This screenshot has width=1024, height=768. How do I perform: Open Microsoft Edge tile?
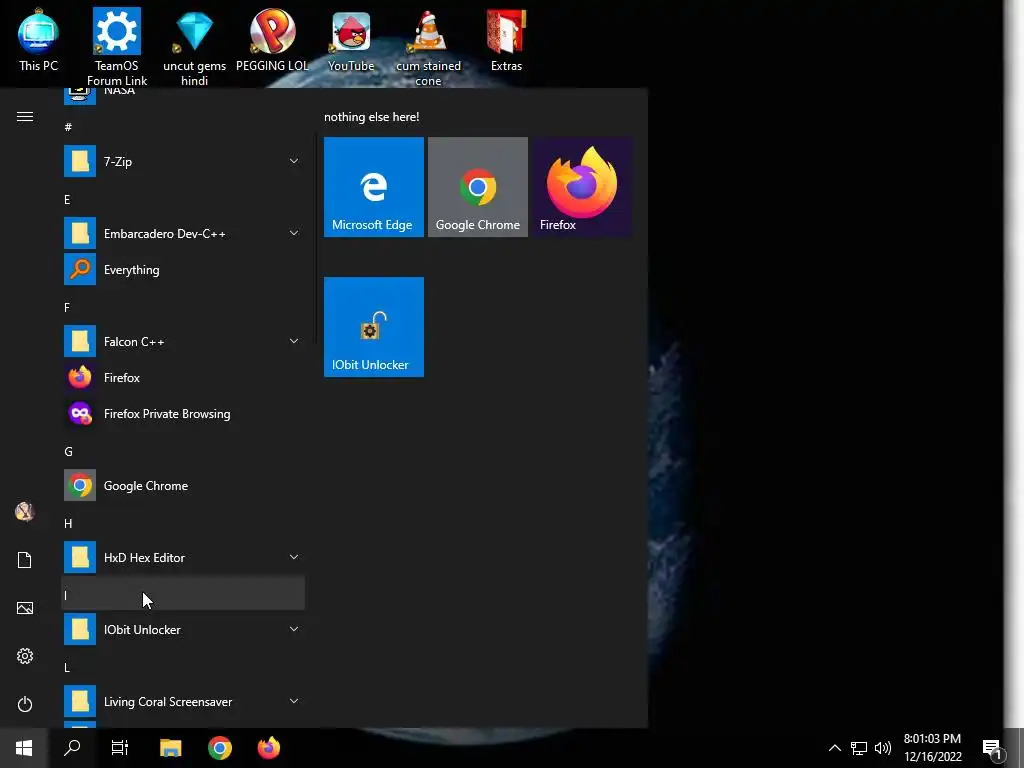point(374,187)
